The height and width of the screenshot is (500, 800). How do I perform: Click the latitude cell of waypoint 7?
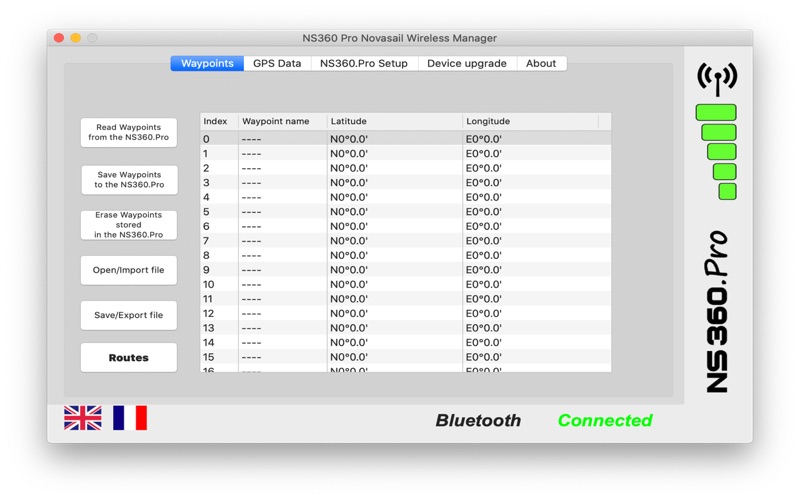(395, 241)
